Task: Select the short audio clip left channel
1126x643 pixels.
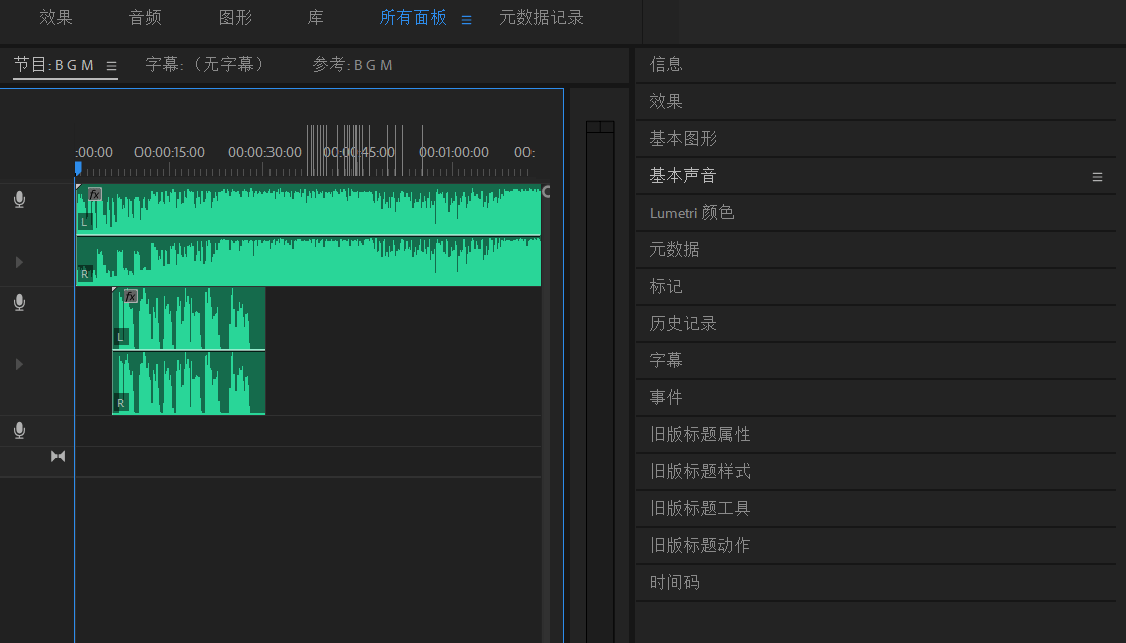Action: point(189,318)
